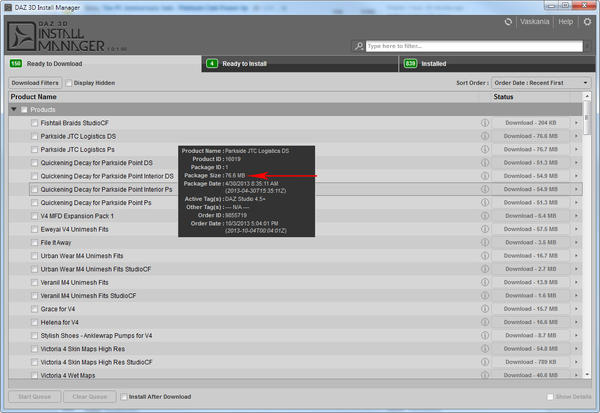Screen dimensions: 600x413
Task: Switch to the Ready to Install tab
Action: click(x=300, y=64)
